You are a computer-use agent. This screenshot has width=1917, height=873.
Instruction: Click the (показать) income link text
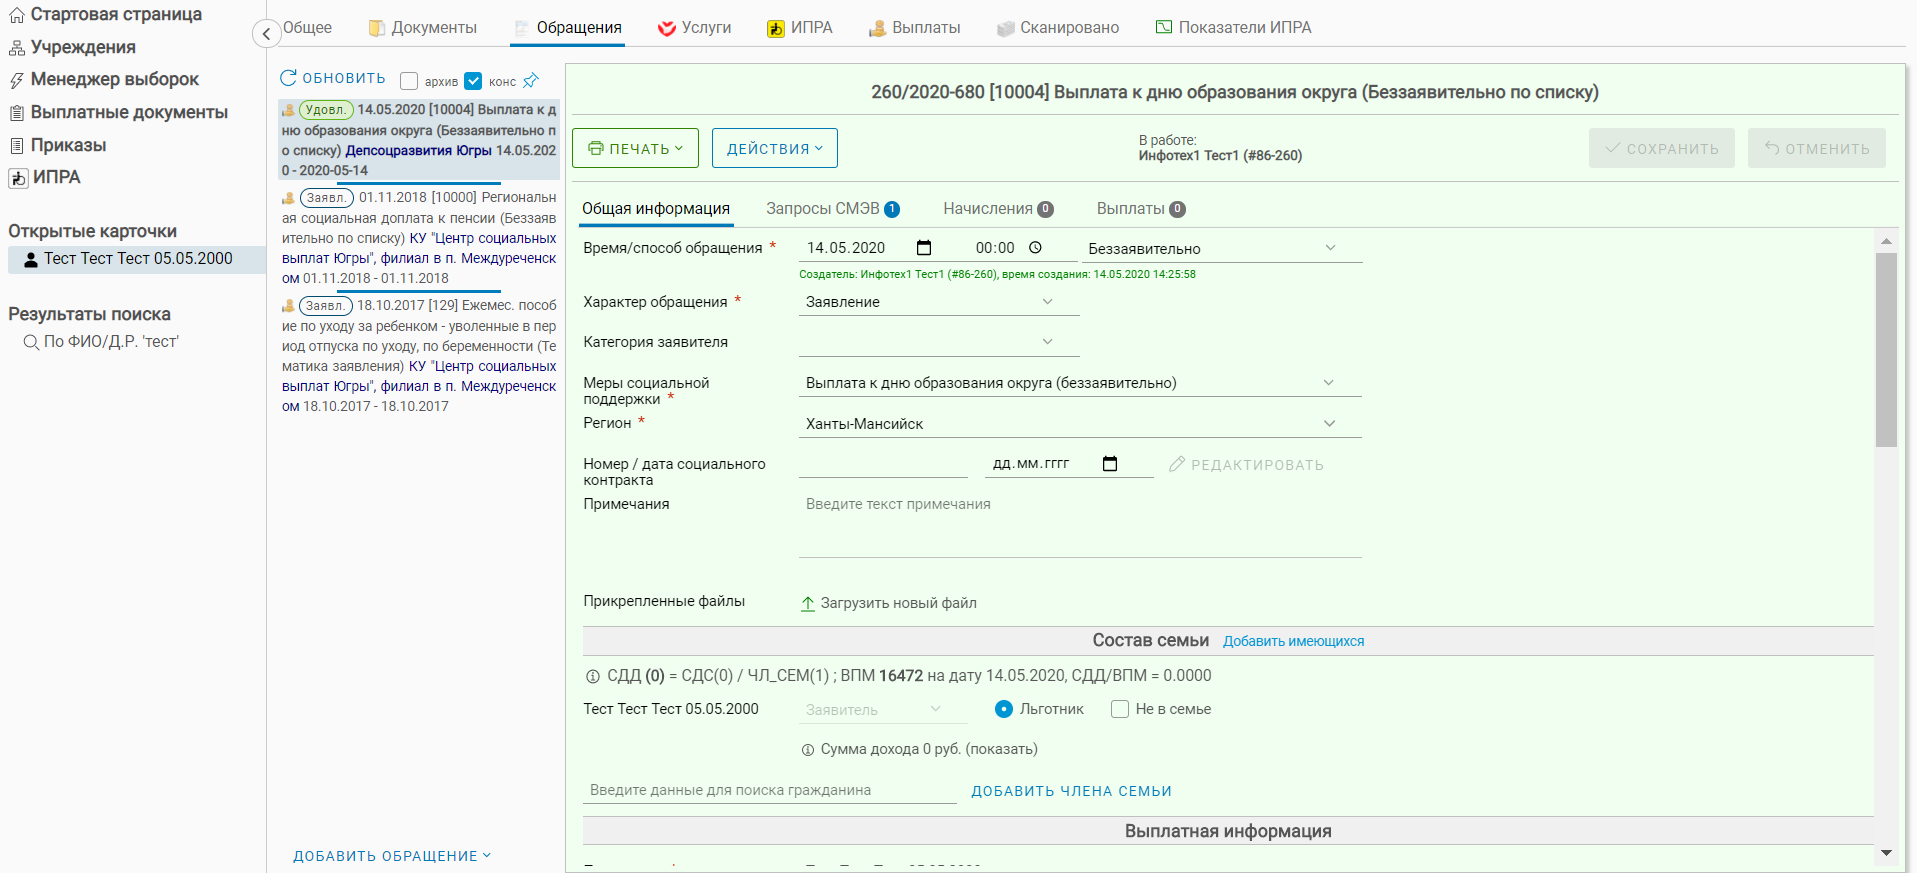pos(1001,749)
